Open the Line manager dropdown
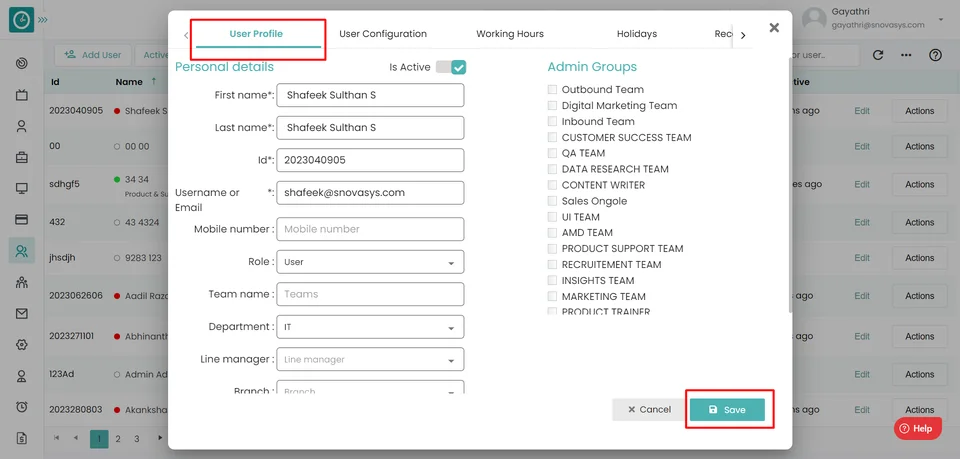Image resolution: width=960 pixels, height=459 pixels. click(x=368, y=359)
